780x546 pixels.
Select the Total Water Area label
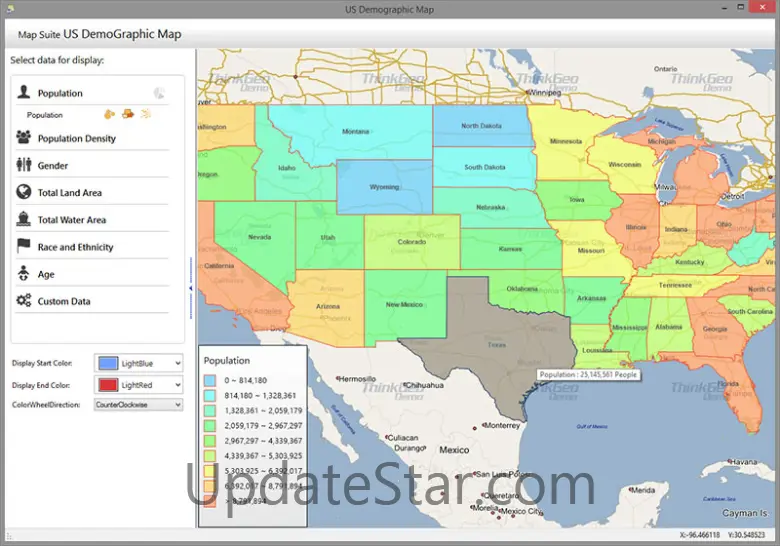point(72,220)
